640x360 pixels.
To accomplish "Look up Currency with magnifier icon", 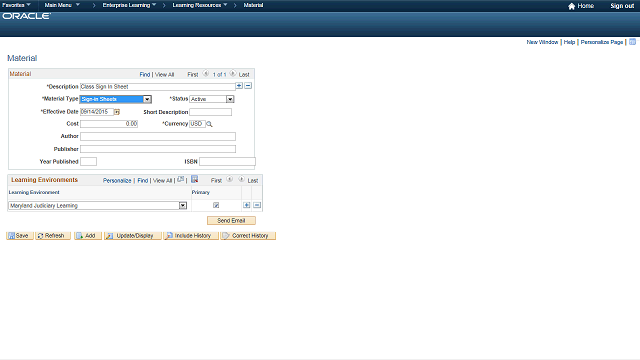I will [x=209, y=124].
